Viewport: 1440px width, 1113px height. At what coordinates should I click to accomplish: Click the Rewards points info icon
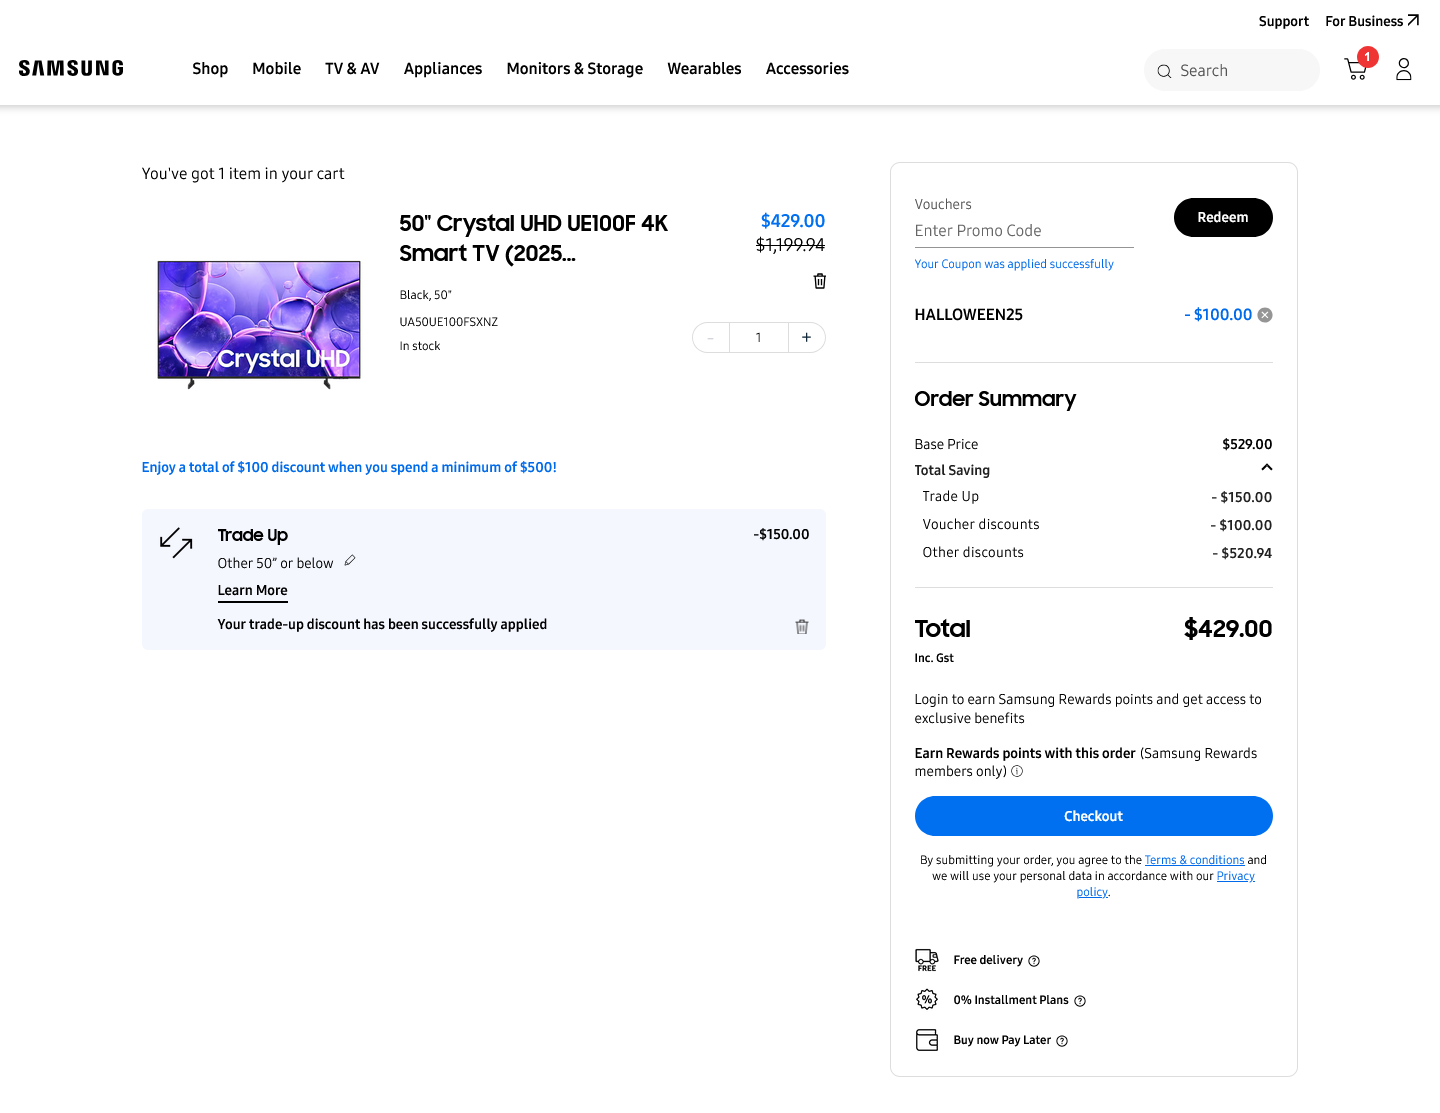tap(1017, 772)
